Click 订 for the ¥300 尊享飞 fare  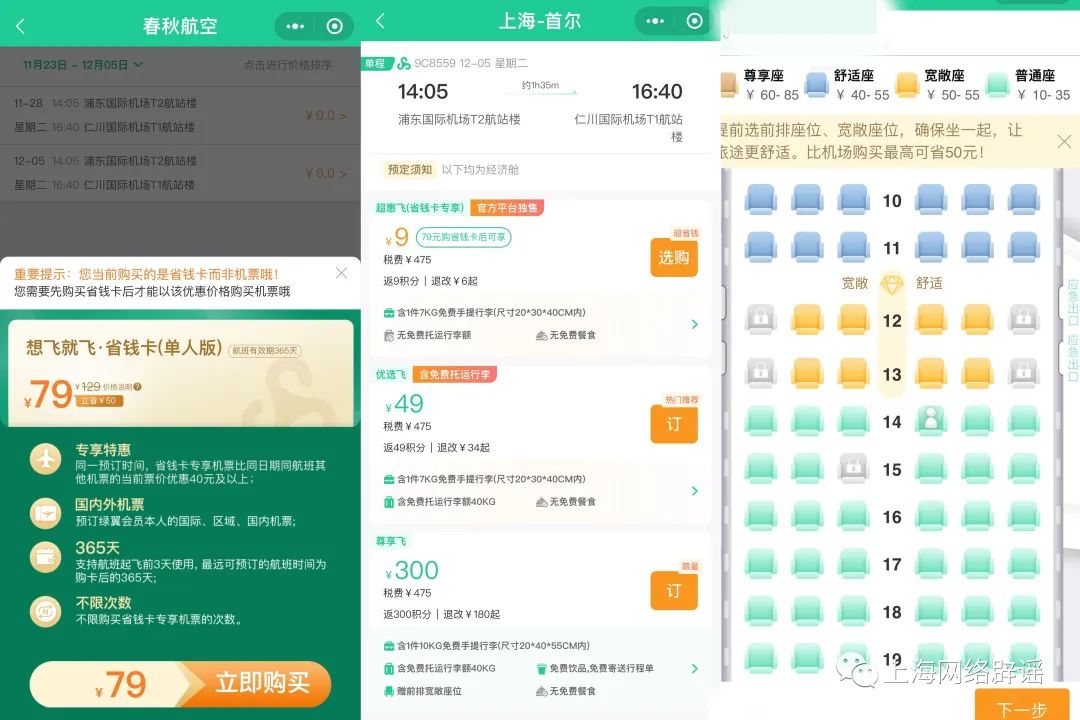click(674, 590)
